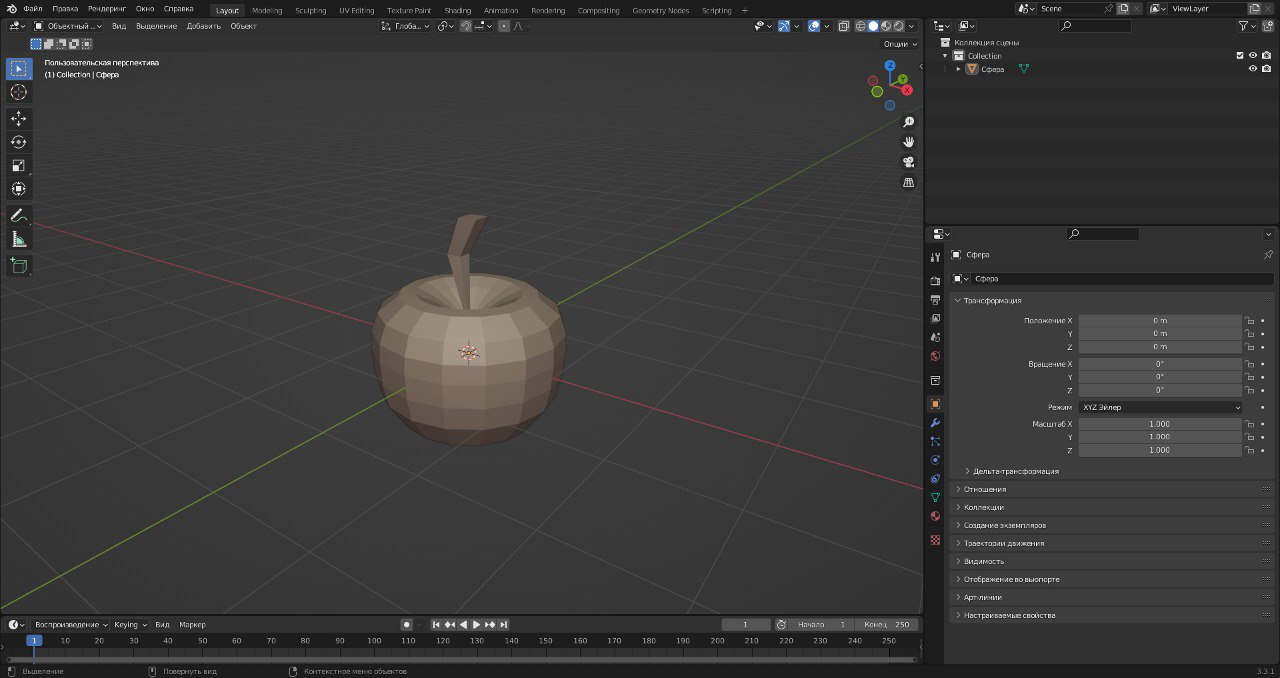Open the Опции button in viewport
This screenshot has height=678, width=1280.
tap(898, 44)
